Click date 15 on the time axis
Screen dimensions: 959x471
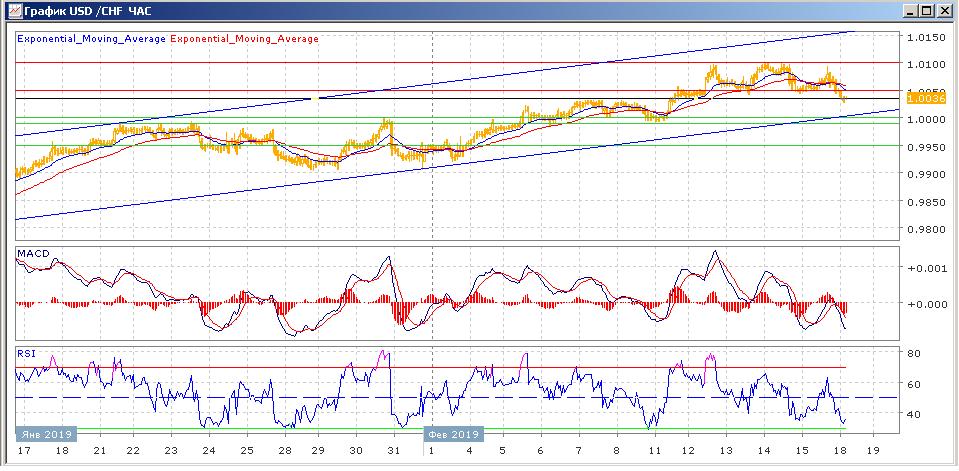click(801, 451)
